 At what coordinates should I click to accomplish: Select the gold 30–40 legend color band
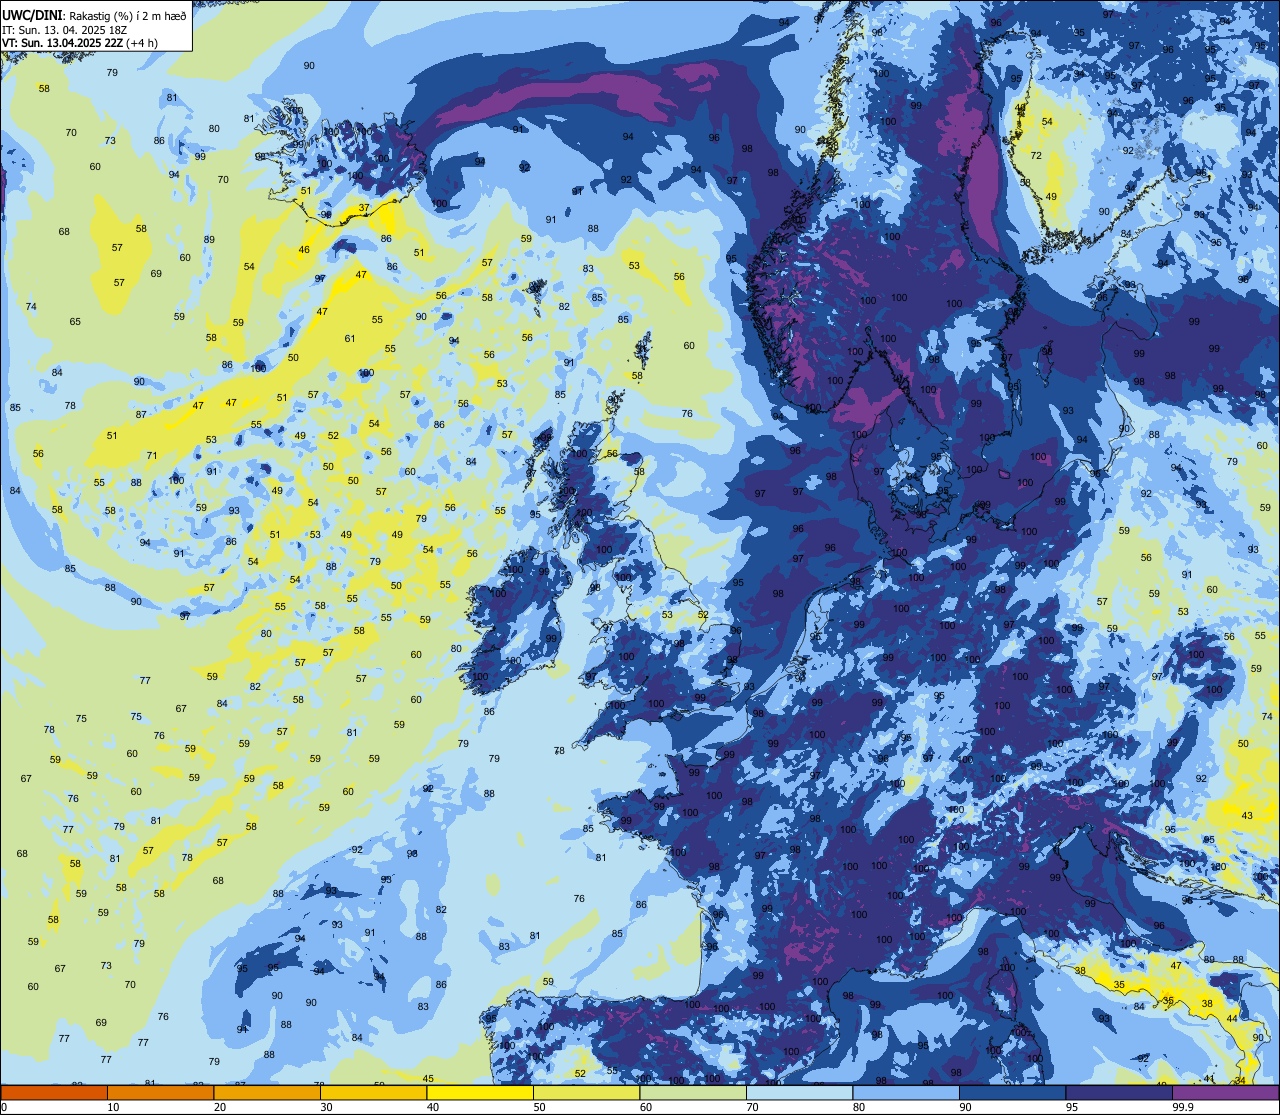click(373, 1092)
